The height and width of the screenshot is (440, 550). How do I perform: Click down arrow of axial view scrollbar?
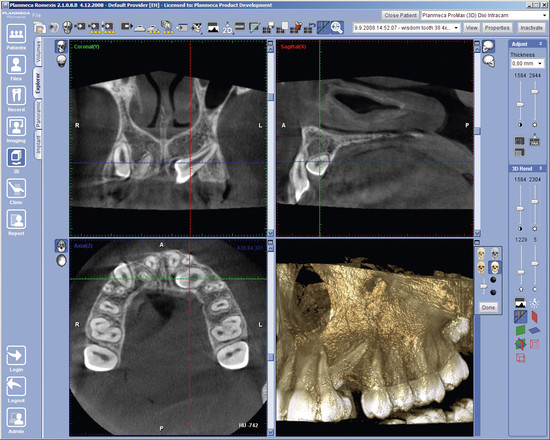coord(270,432)
